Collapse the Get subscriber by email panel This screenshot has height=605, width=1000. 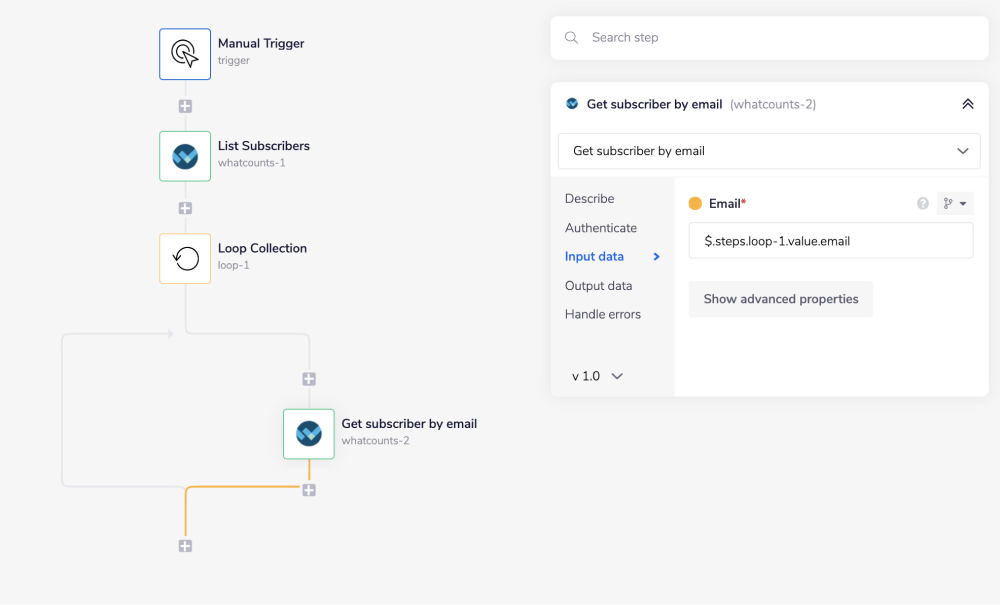tap(967, 104)
